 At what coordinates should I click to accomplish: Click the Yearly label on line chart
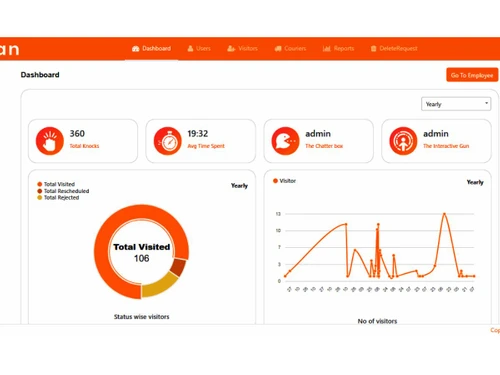point(475,182)
